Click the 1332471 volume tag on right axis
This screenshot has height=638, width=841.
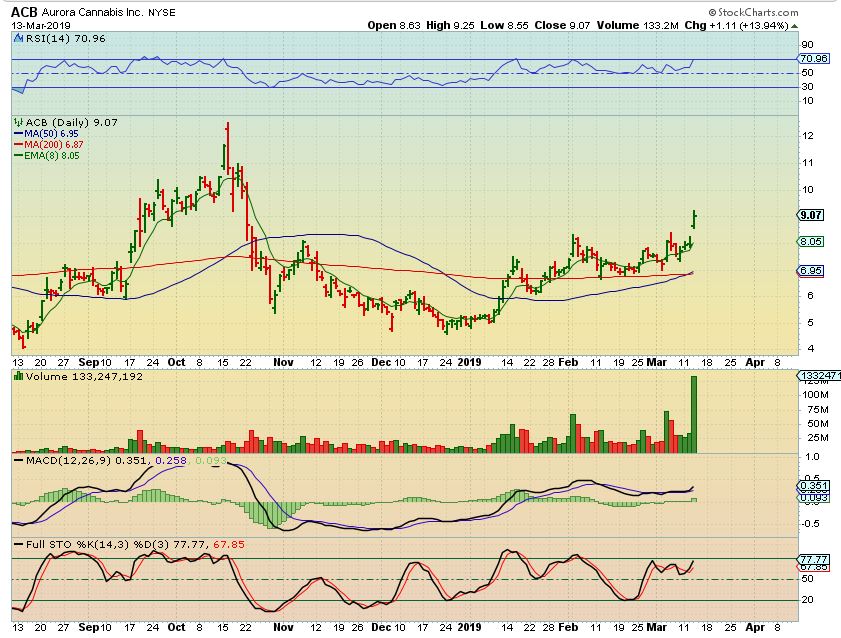click(819, 376)
